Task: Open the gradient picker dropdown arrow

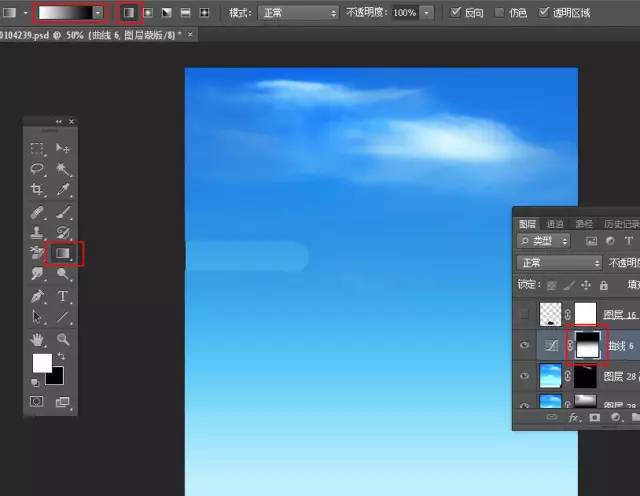Action: pyautogui.click(x=98, y=13)
